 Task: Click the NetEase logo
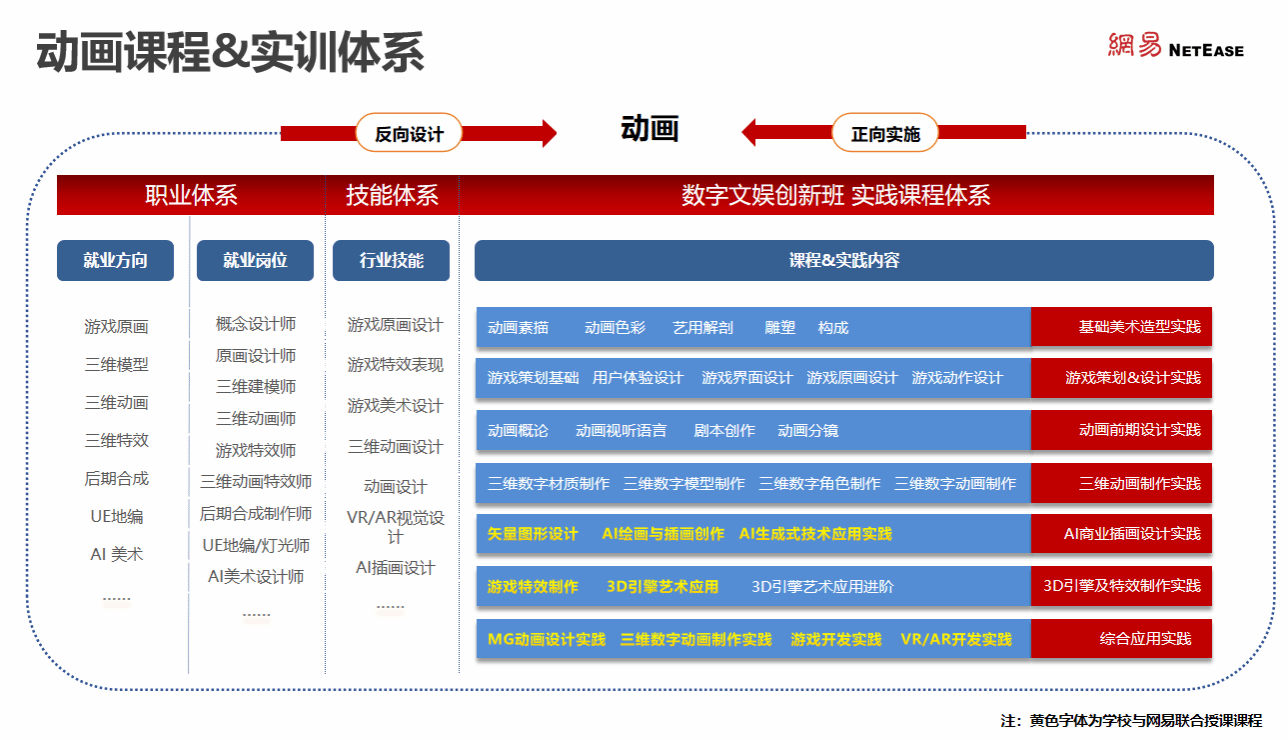tap(1175, 46)
